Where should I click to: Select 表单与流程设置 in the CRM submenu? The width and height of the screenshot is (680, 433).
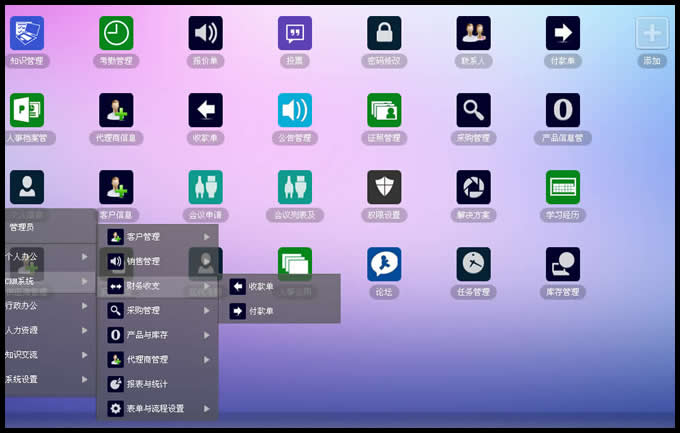(158, 408)
